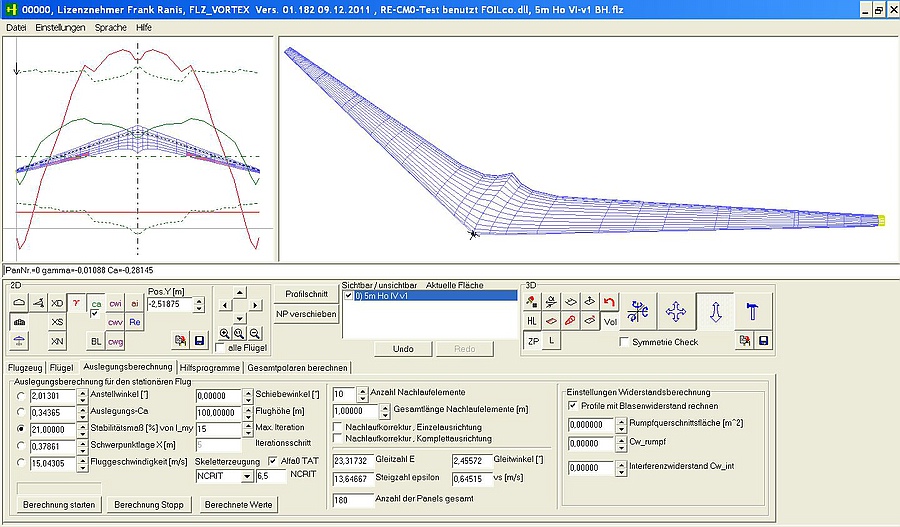
Task: Click the XD view button
Action: (57, 303)
